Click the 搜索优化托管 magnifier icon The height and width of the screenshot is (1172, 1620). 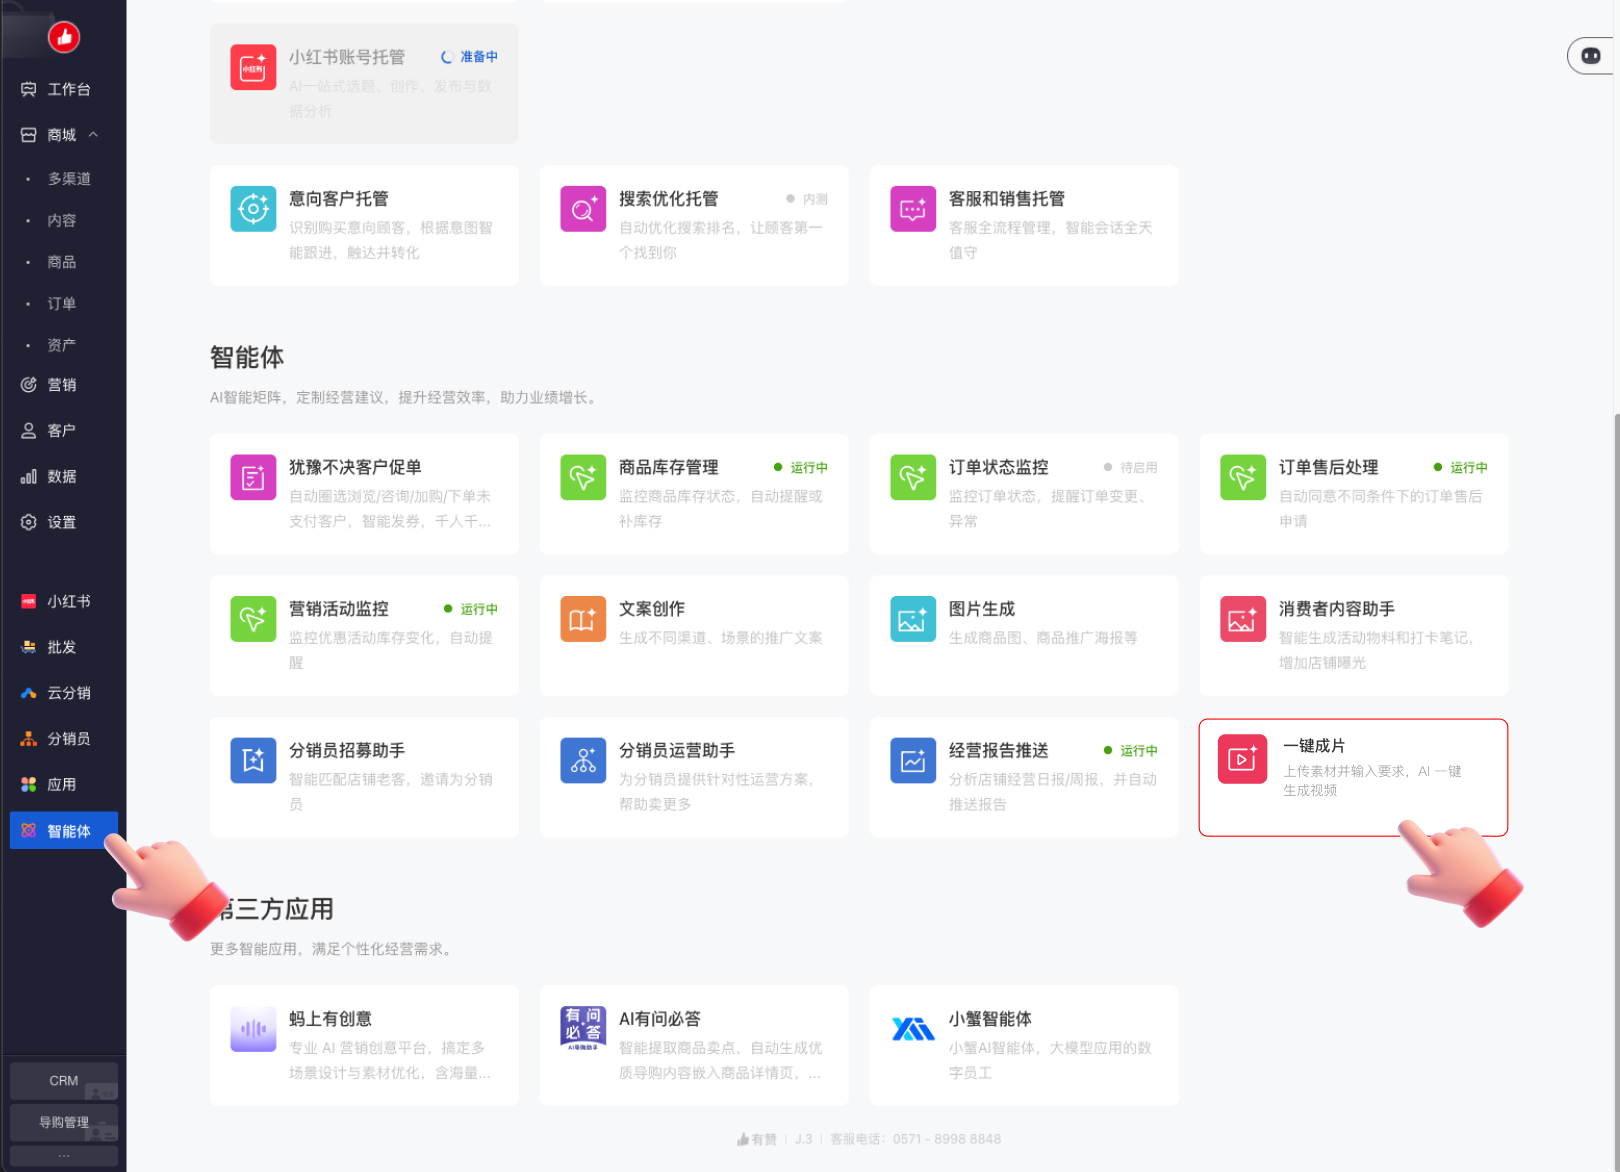click(583, 208)
